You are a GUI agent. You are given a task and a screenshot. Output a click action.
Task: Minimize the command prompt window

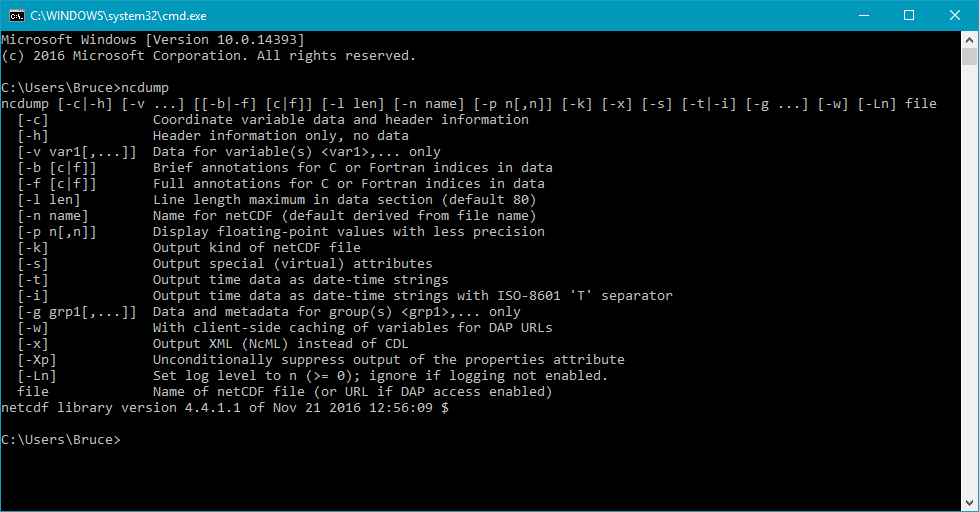(x=863, y=15)
